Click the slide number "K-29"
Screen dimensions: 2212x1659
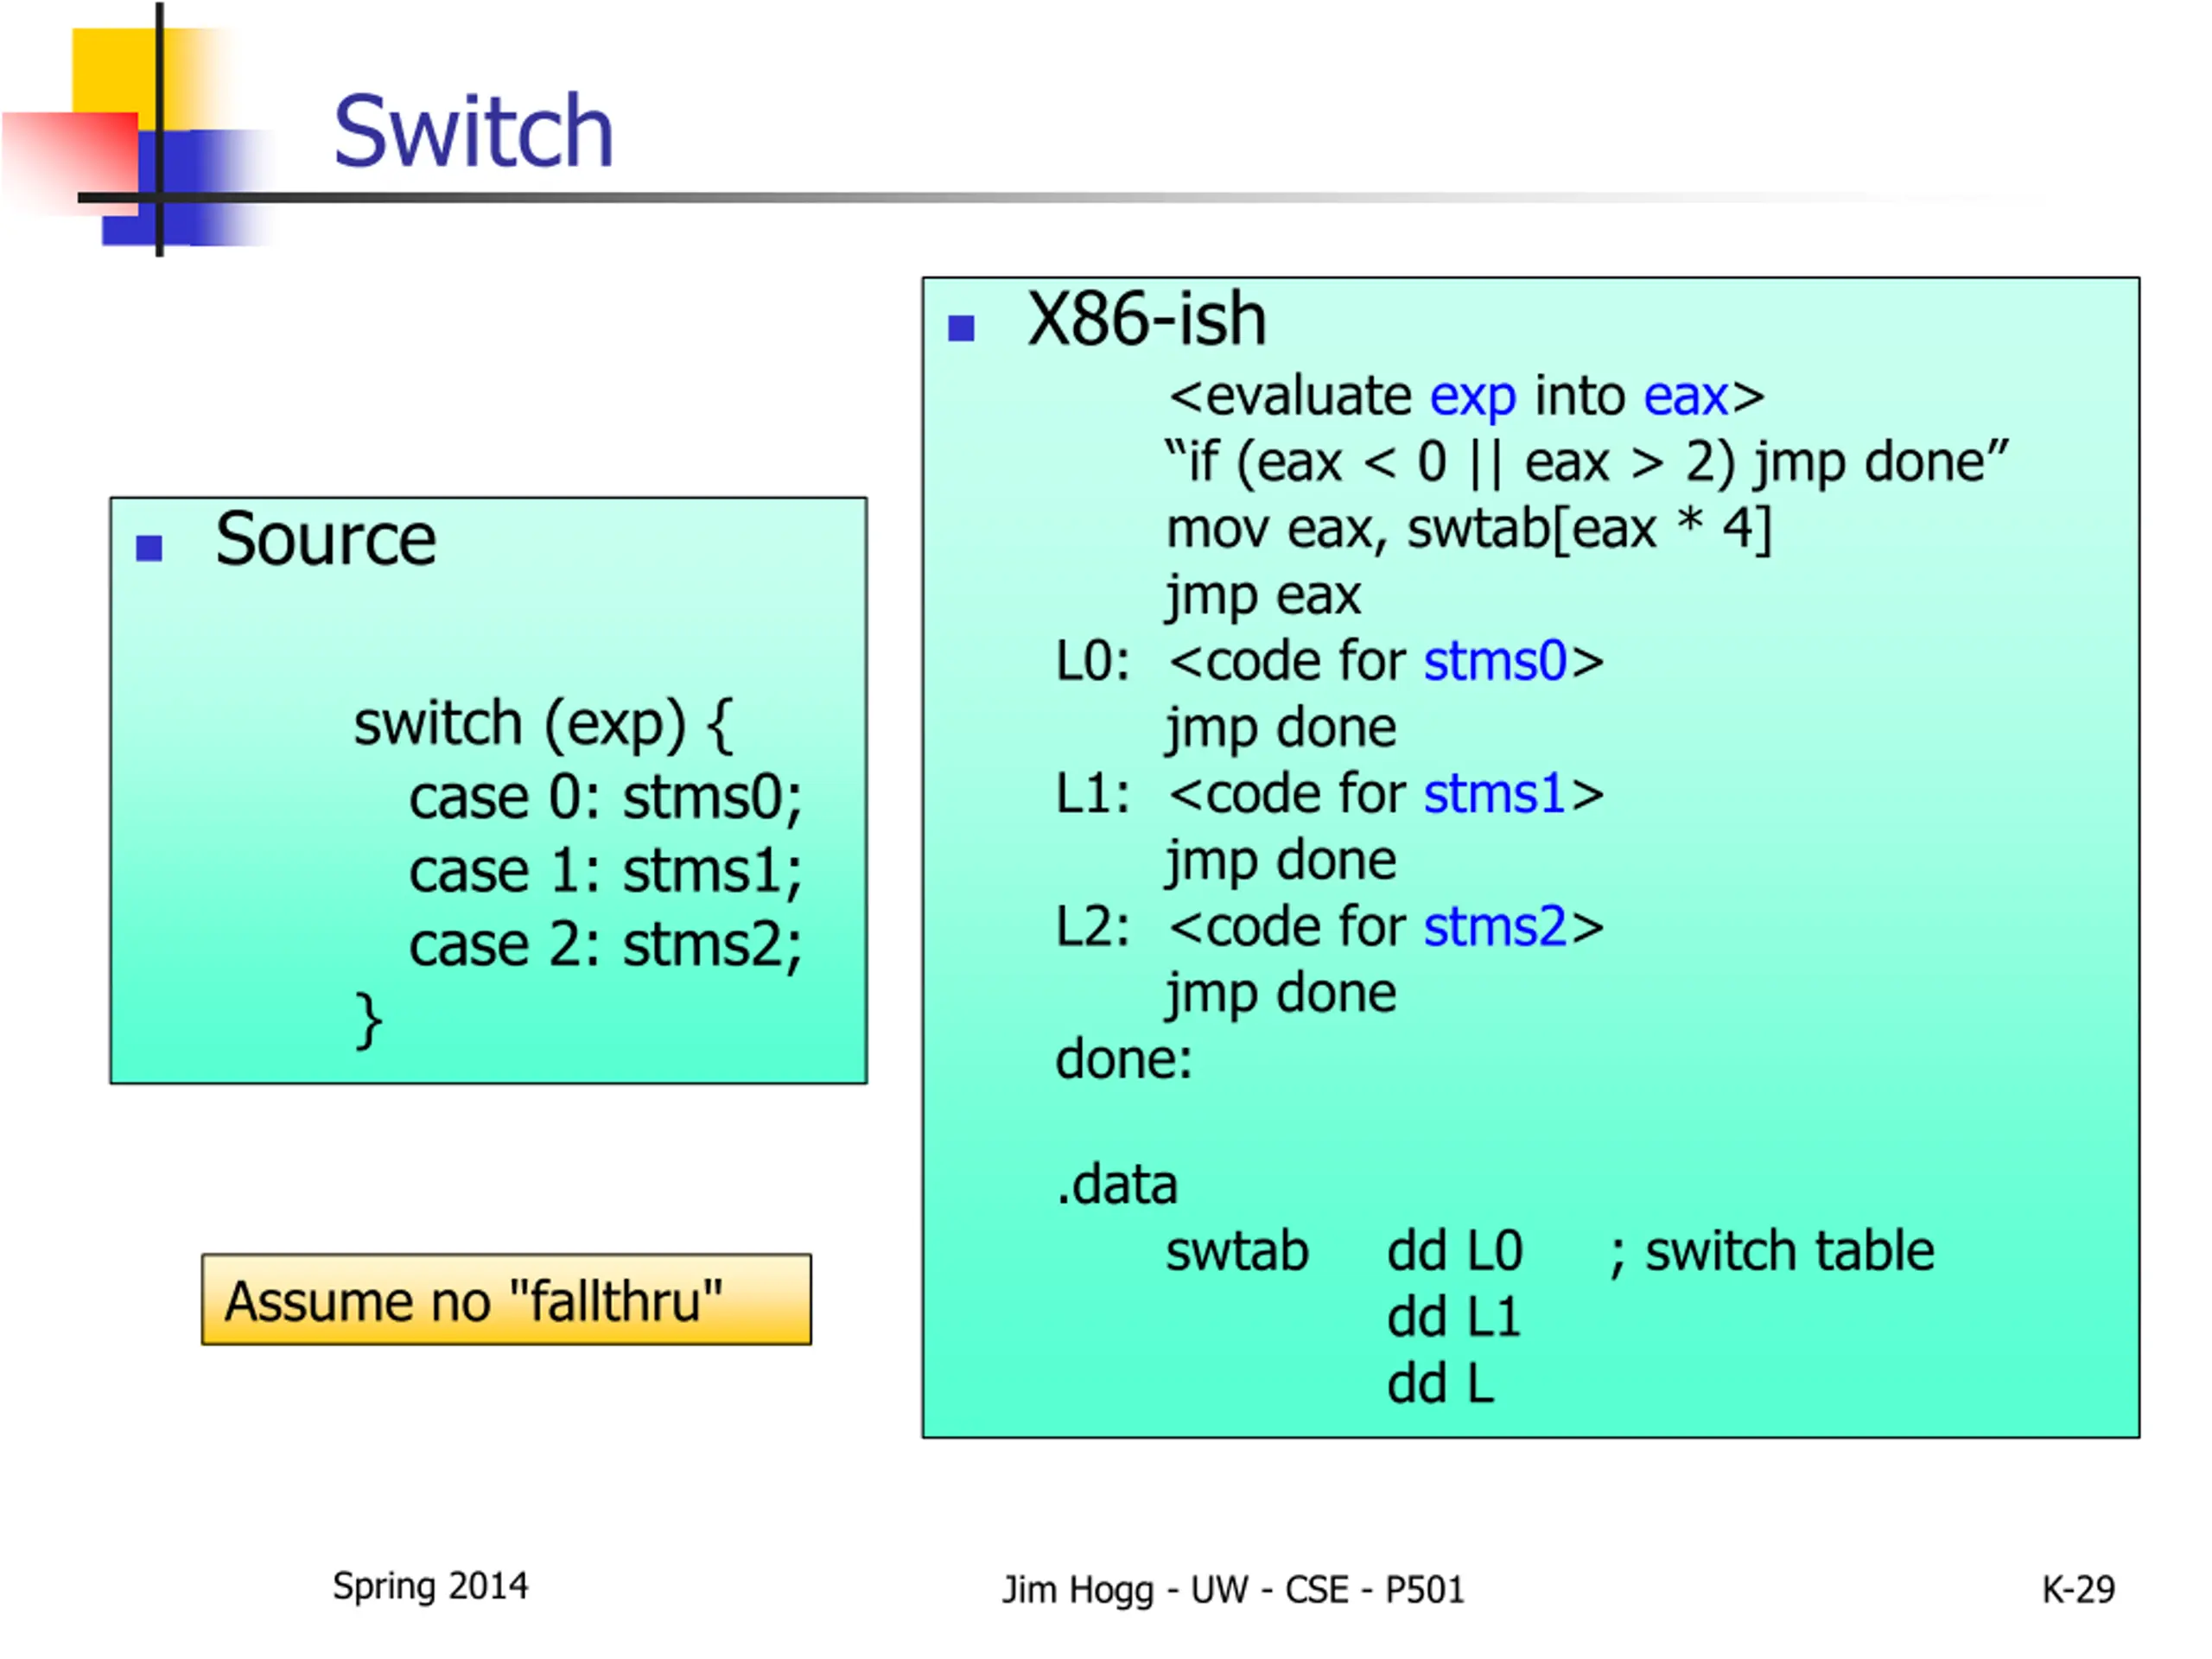click(2078, 1590)
